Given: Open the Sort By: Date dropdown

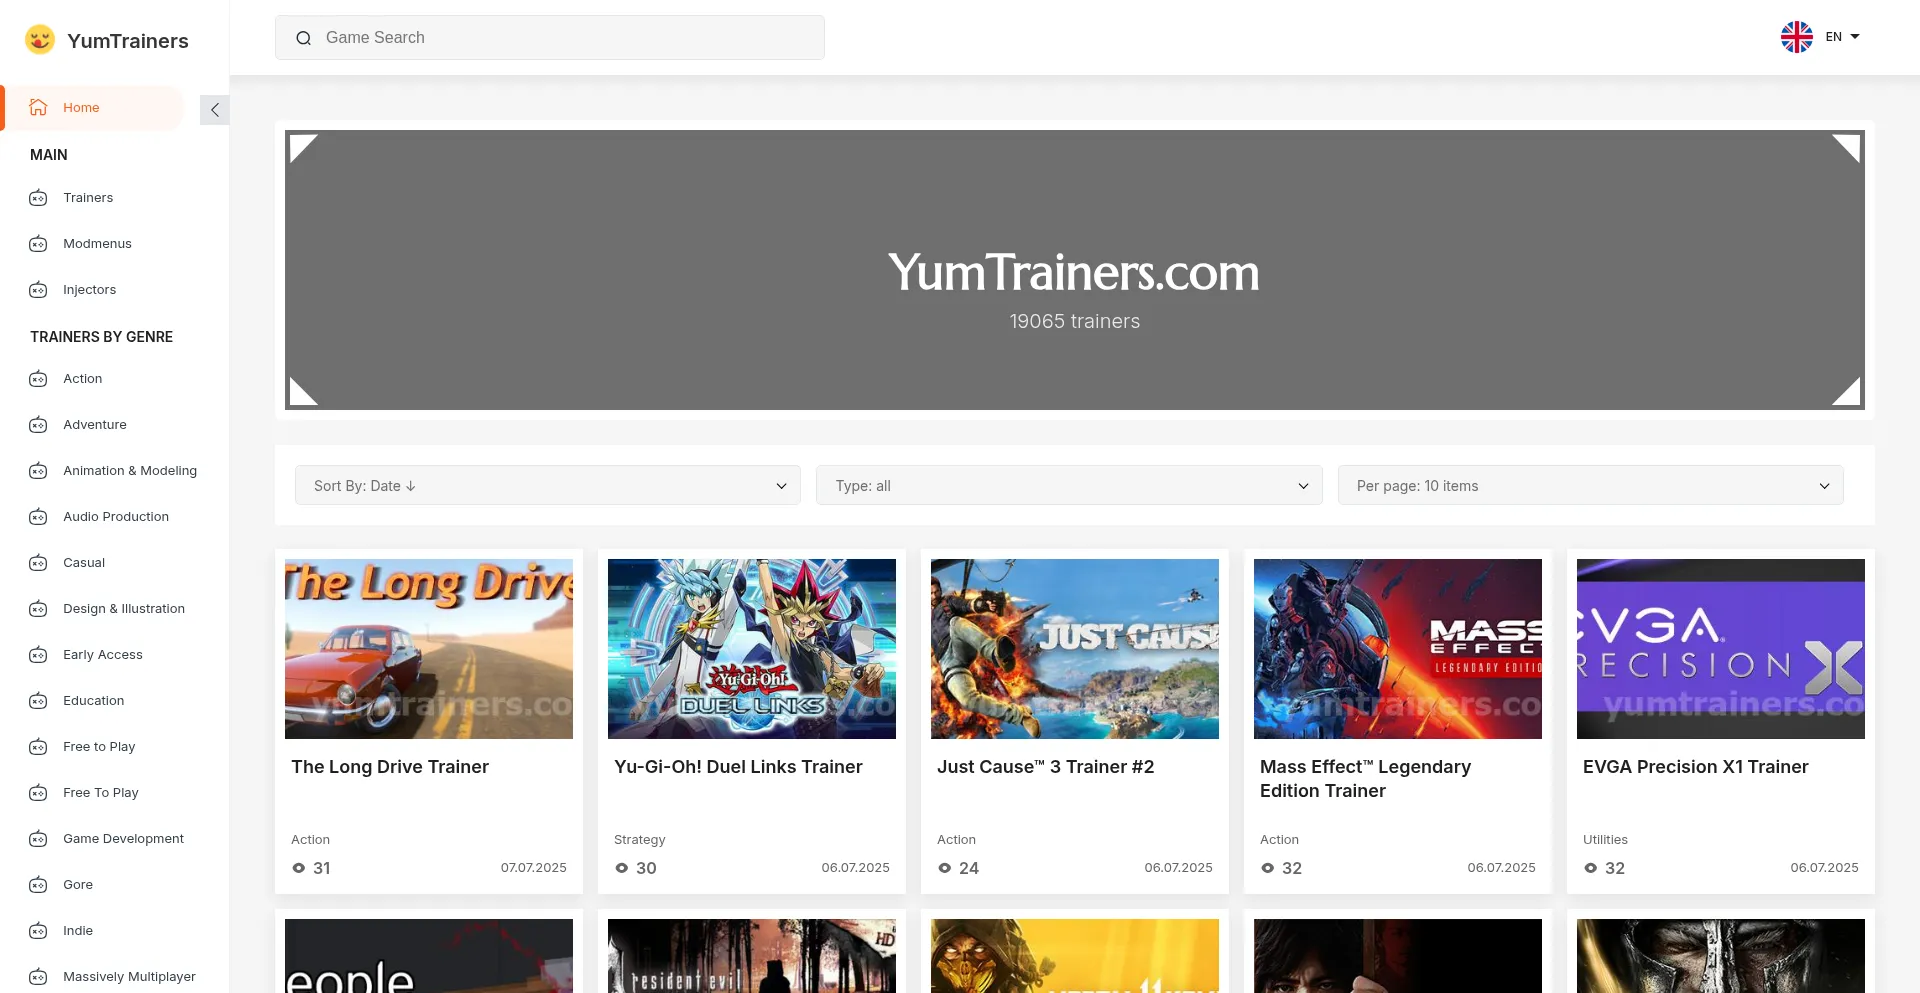Looking at the screenshot, I should [x=548, y=485].
